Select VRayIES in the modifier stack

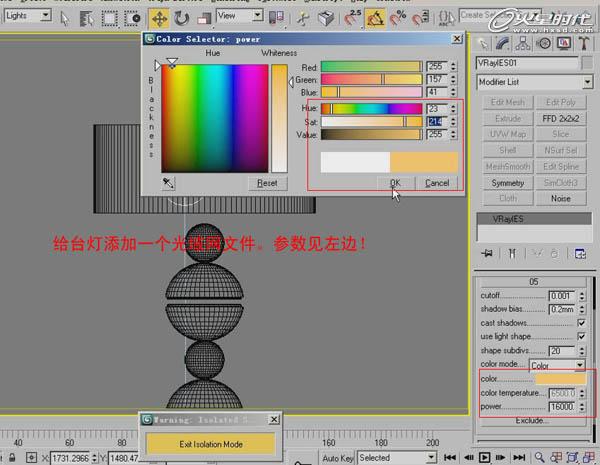[x=534, y=219]
